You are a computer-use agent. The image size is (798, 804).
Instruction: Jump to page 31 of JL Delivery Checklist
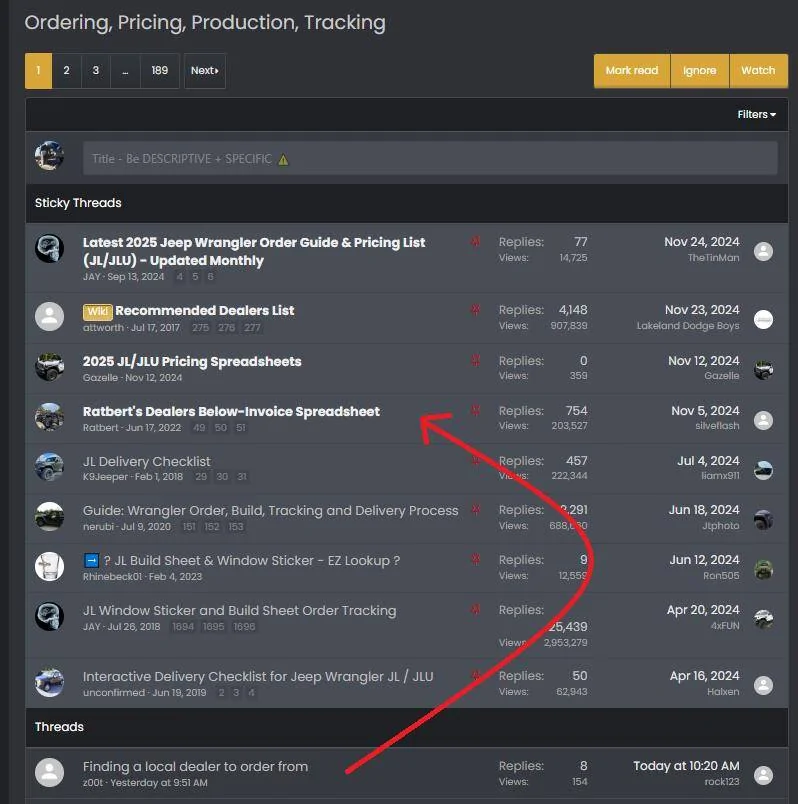click(x=242, y=477)
